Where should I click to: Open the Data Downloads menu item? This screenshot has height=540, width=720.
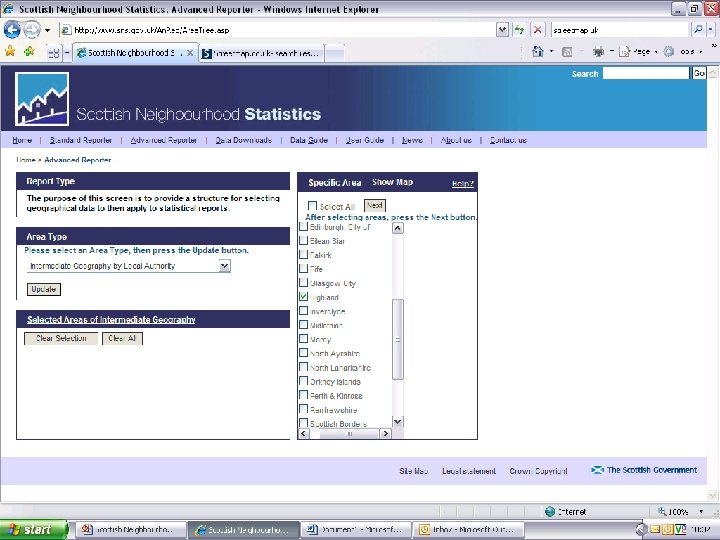click(x=244, y=140)
